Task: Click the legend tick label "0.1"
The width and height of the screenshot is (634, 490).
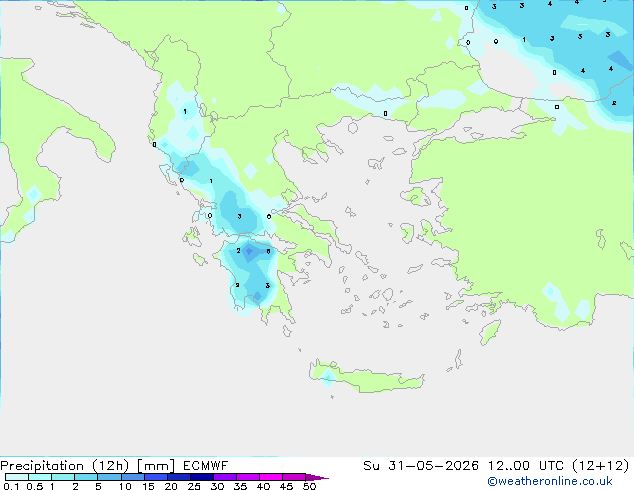Action: pyautogui.click(x=11, y=486)
